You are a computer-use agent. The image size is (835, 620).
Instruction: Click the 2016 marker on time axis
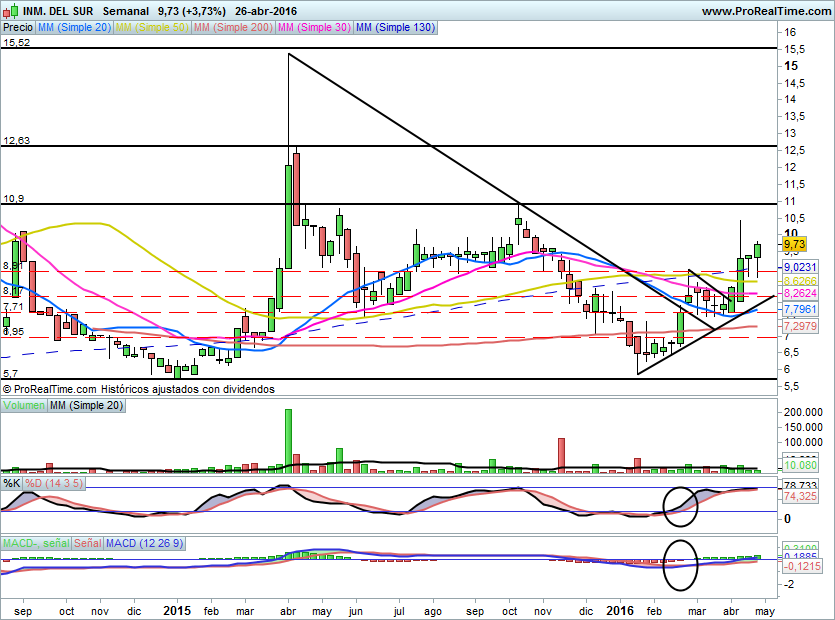pyautogui.click(x=620, y=610)
